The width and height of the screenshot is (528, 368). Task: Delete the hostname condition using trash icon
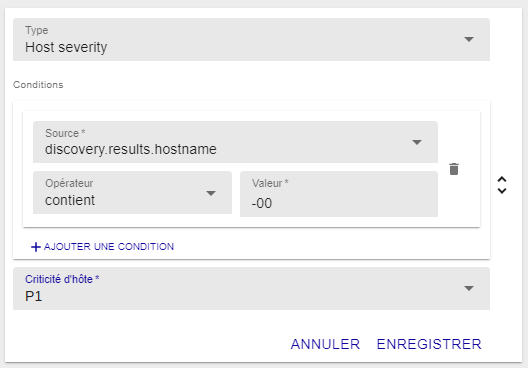454,169
